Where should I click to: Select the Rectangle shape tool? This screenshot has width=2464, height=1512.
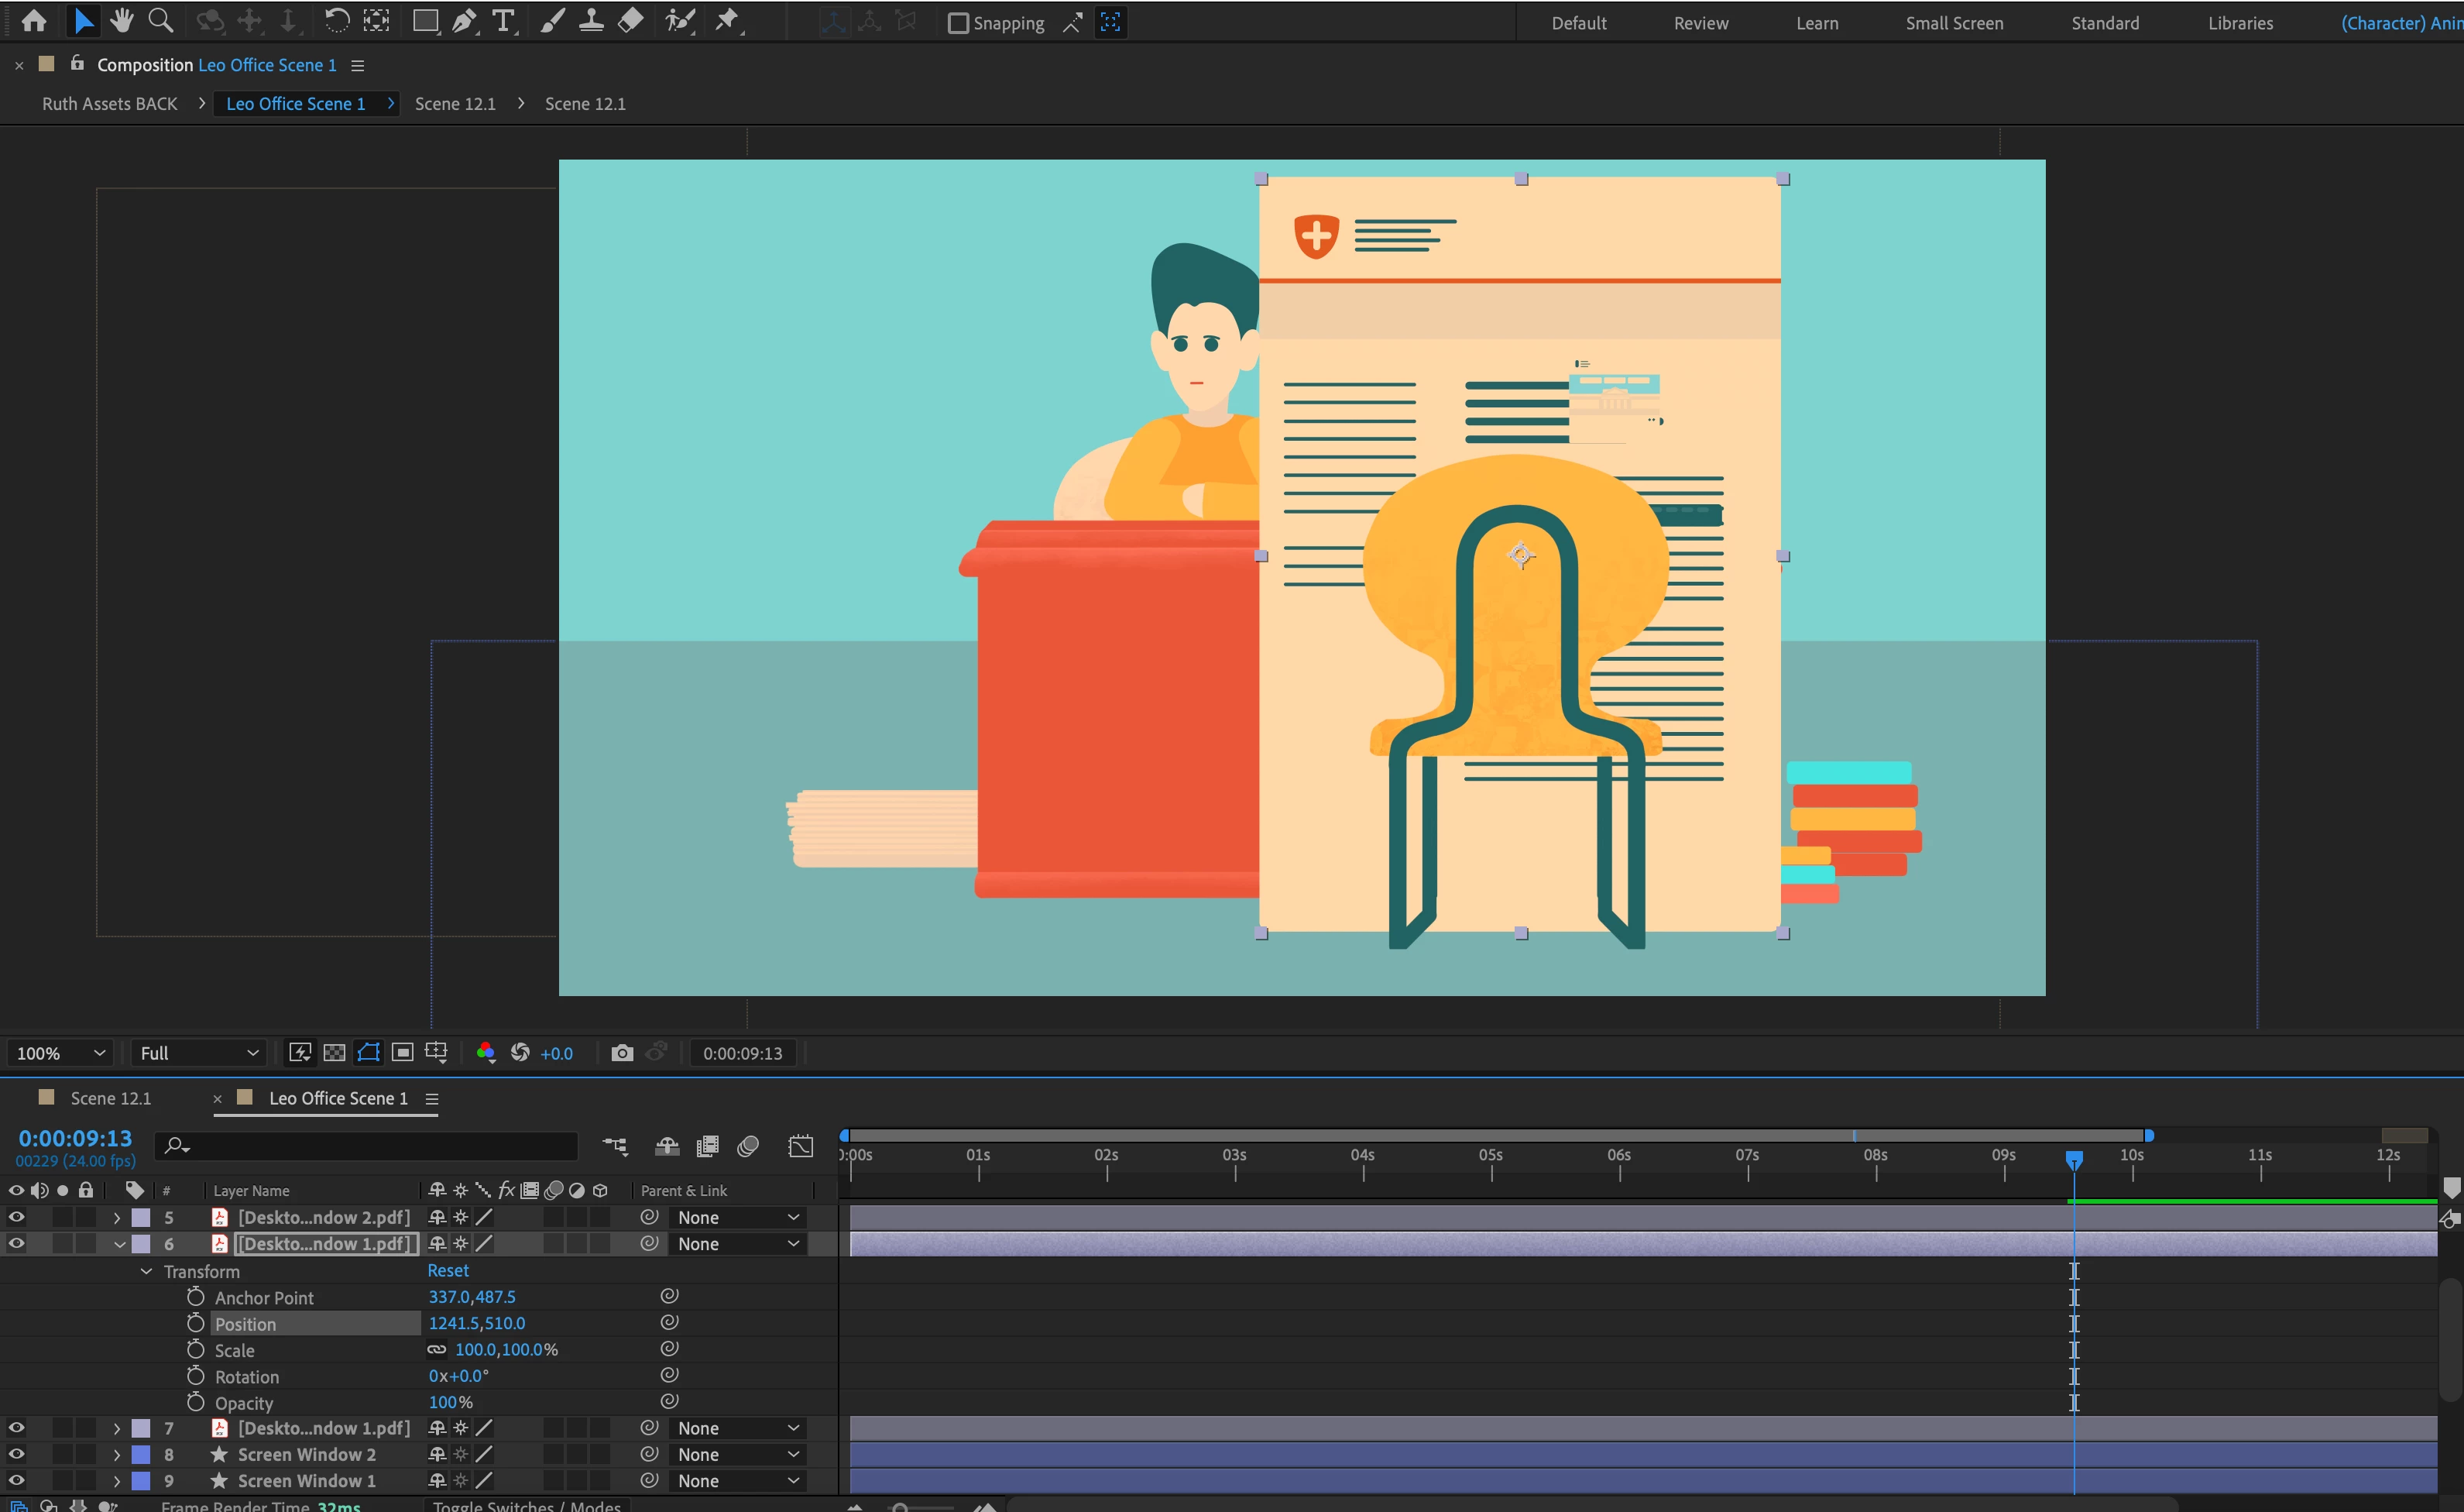pos(425,21)
